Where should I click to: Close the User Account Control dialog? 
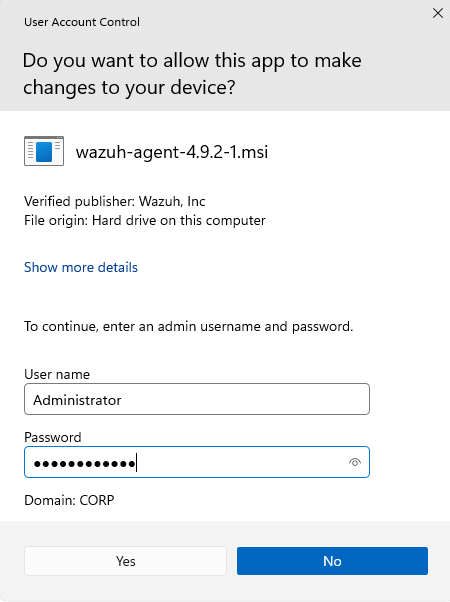click(x=438, y=13)
